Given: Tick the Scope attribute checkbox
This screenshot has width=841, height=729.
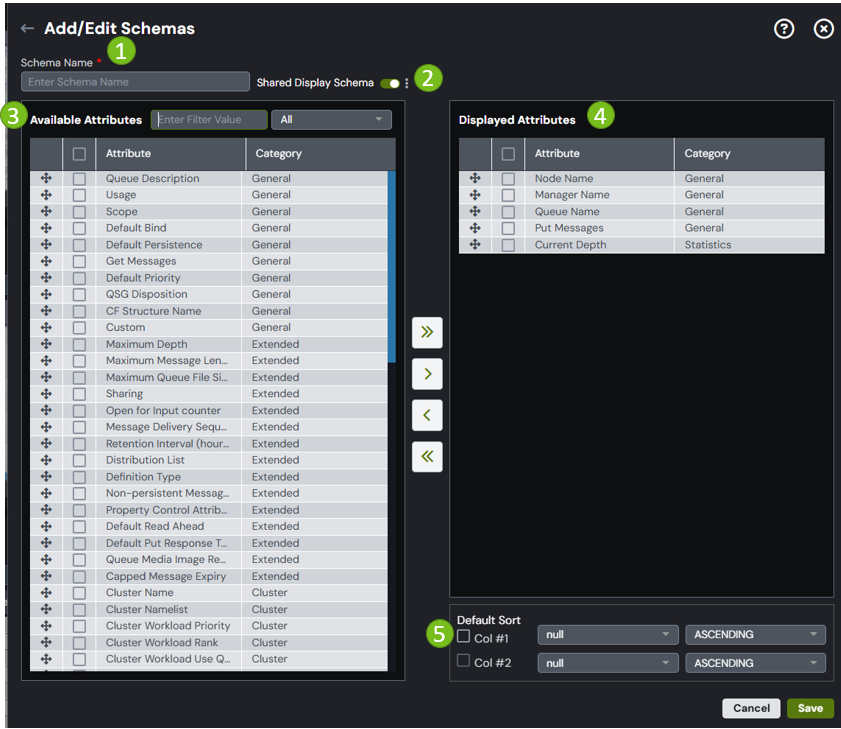Looking at the screenshot, I should (79, 212).
